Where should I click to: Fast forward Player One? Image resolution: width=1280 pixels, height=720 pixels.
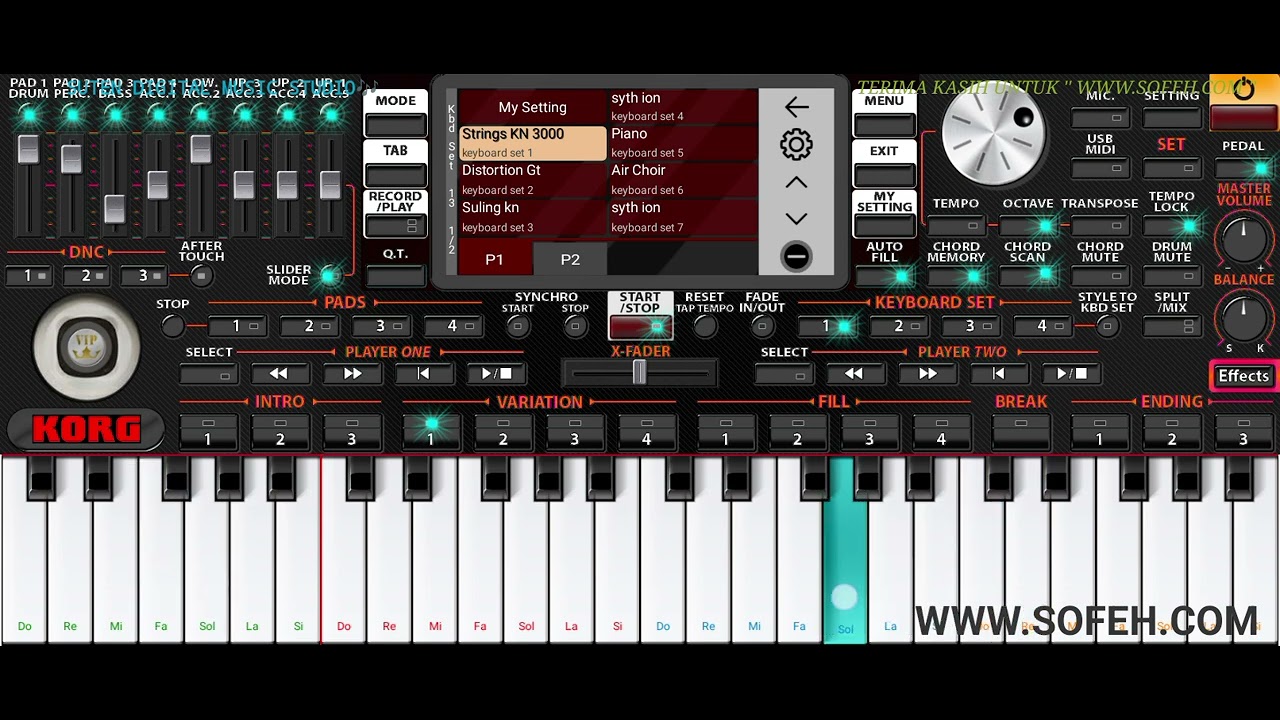point(352,374)
